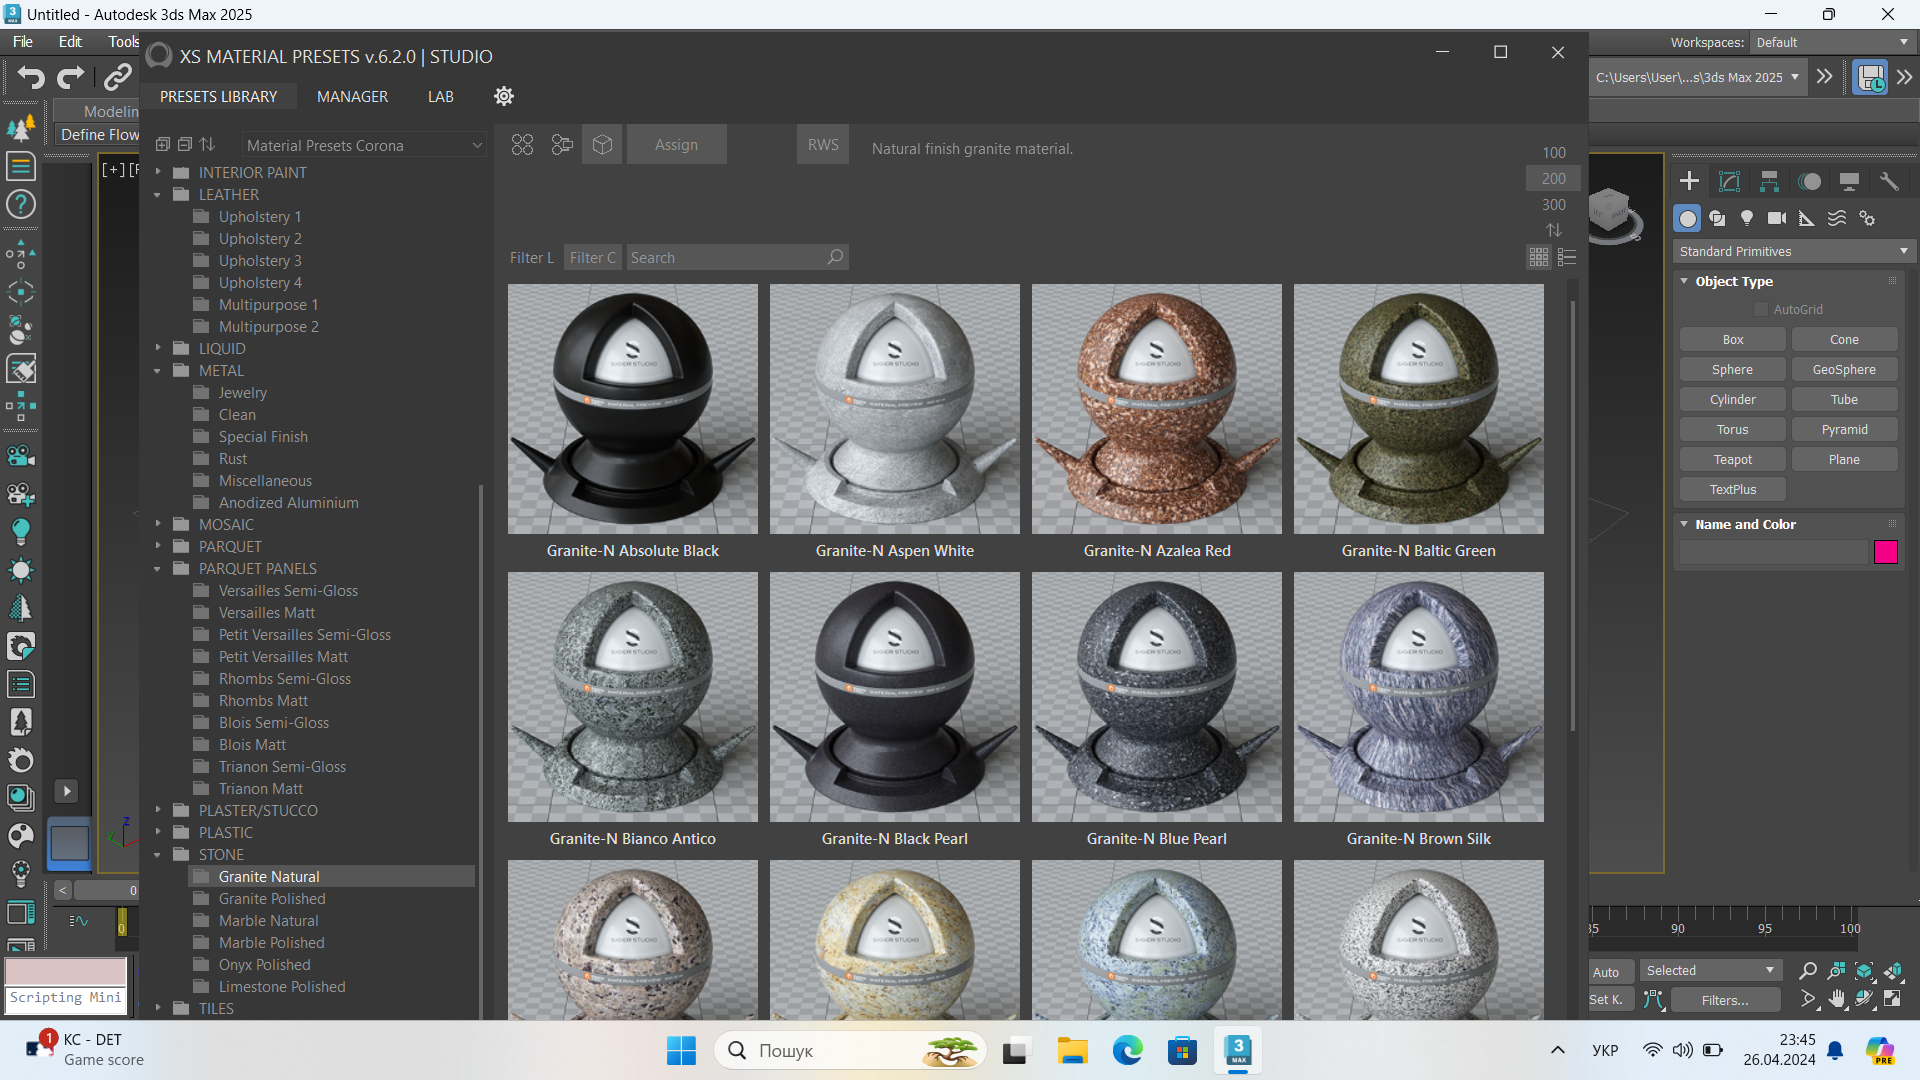Click the Assign button
Viewport: 1920px width, 1080px height.
[x=676, y=145]
